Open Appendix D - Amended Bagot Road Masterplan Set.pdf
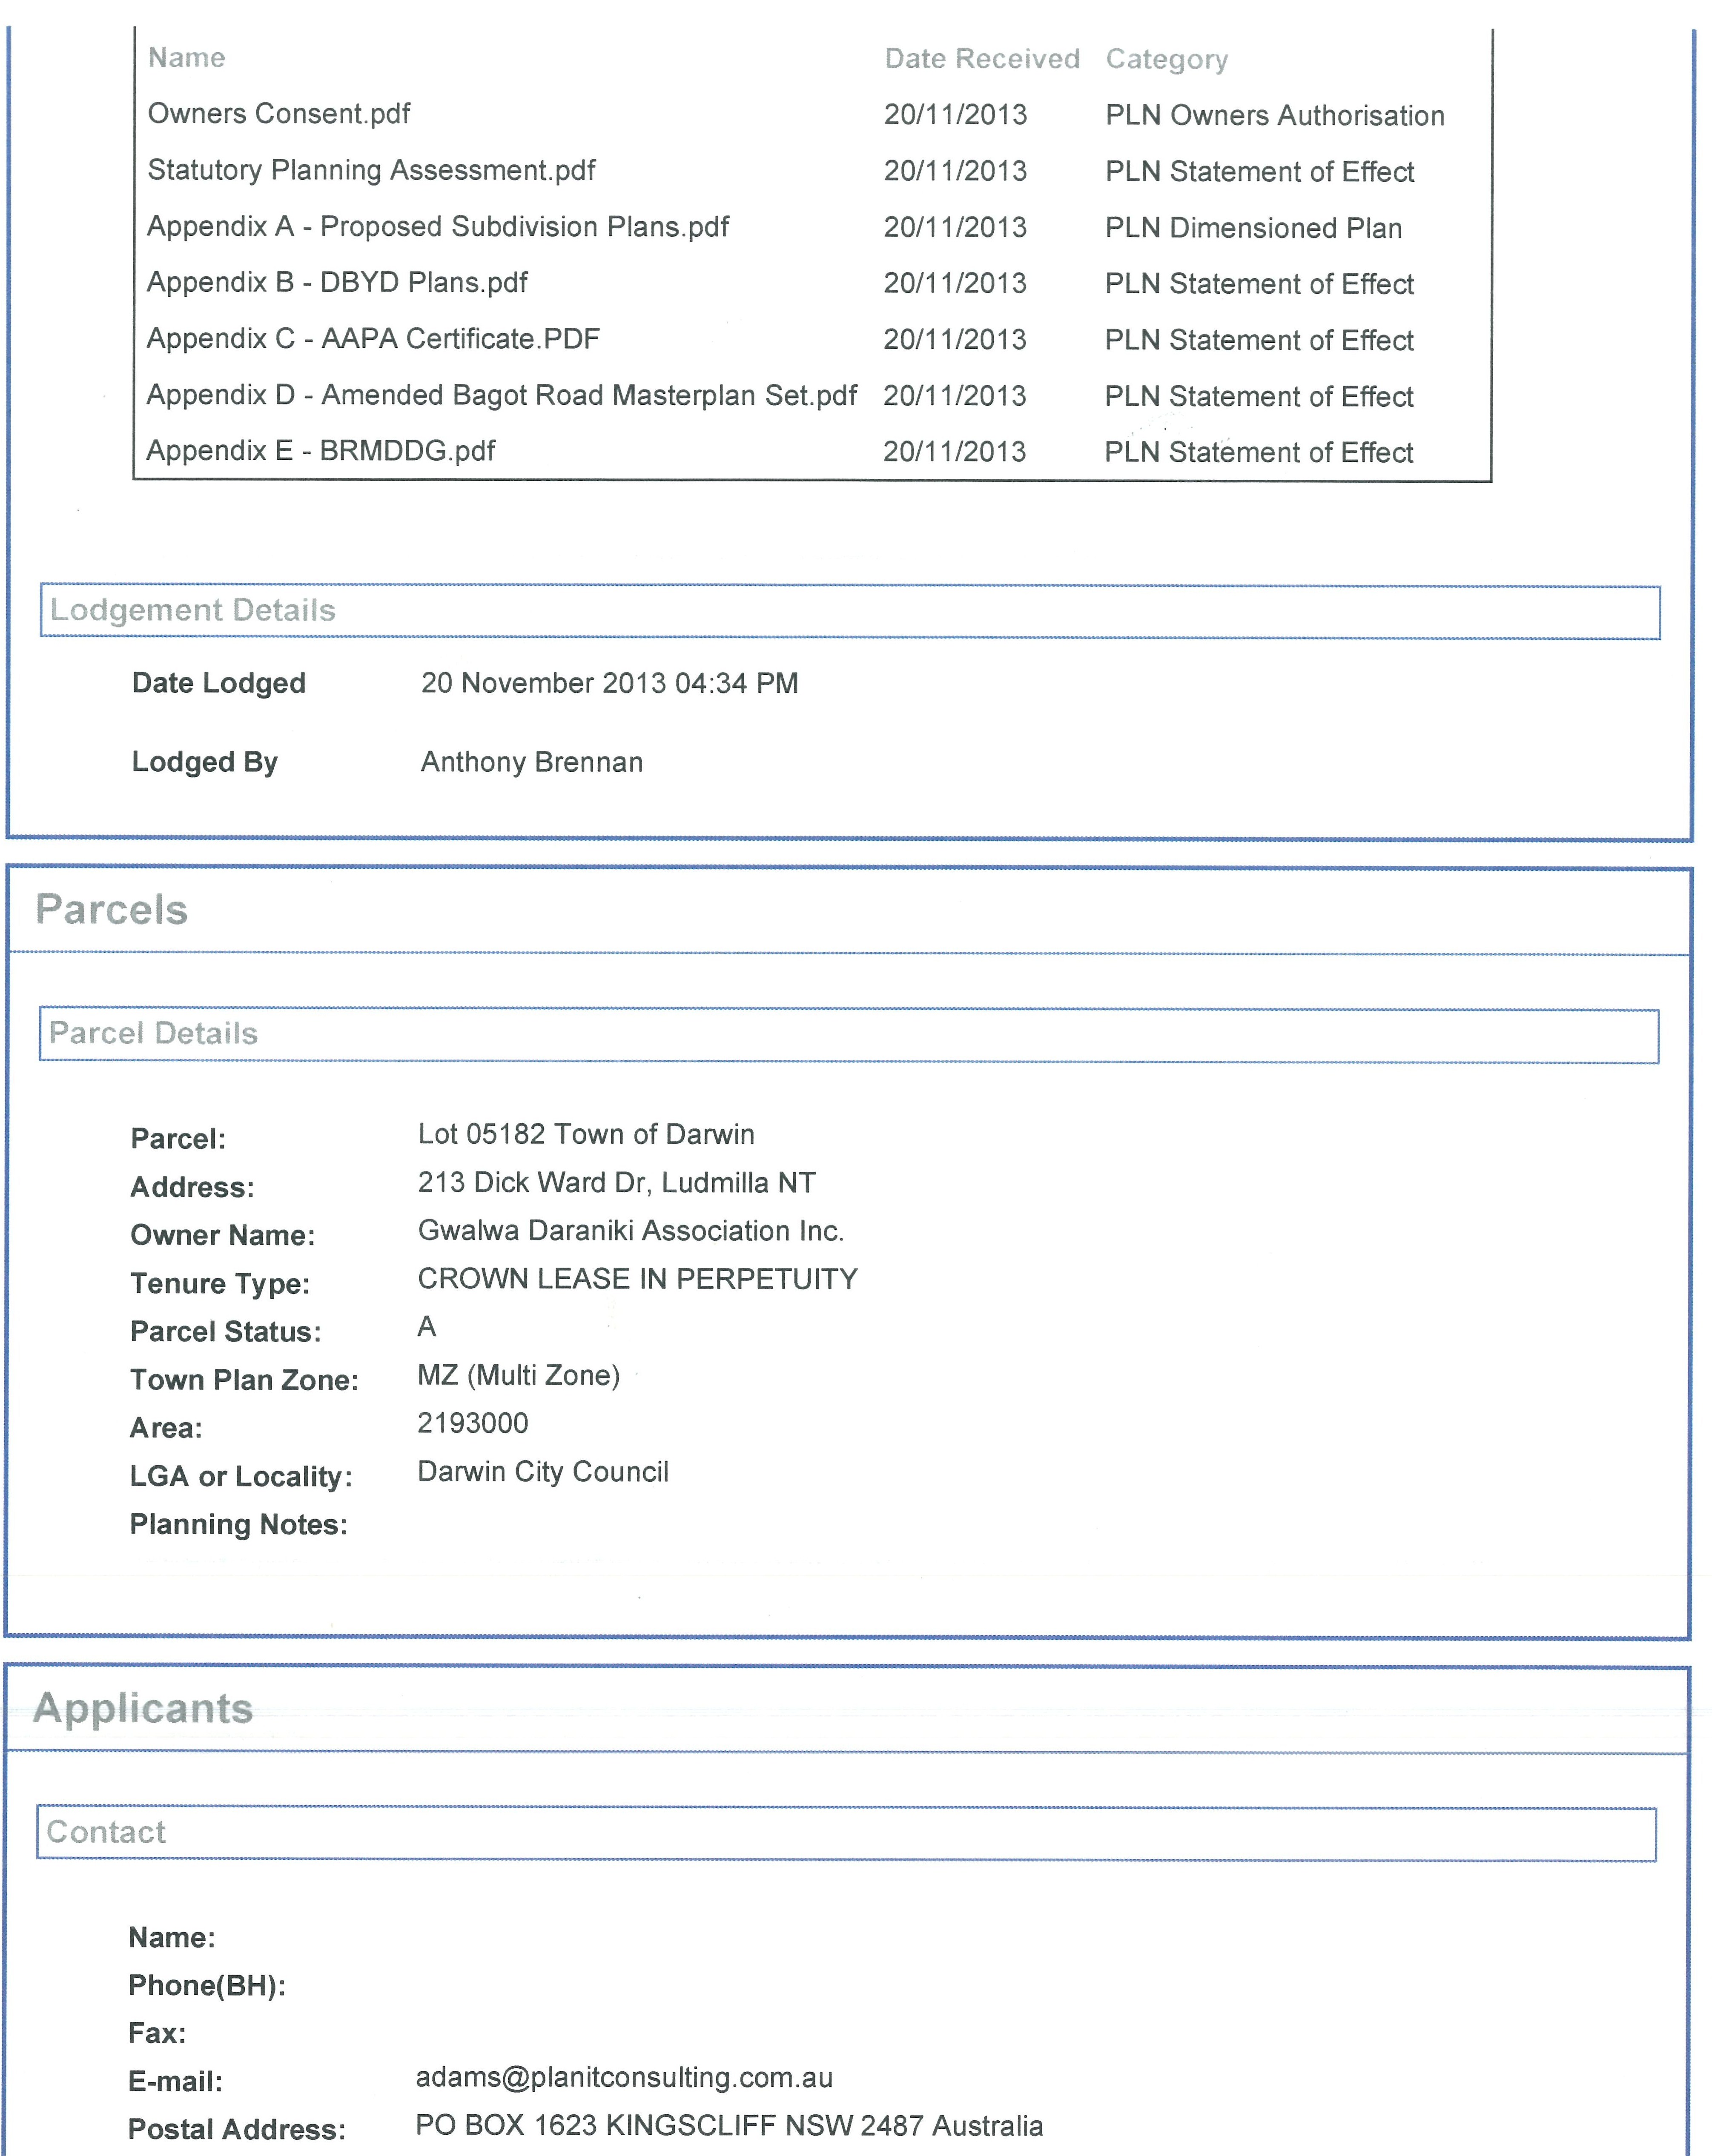This screenshot has height=2156, width=1712. coord(502,395)
